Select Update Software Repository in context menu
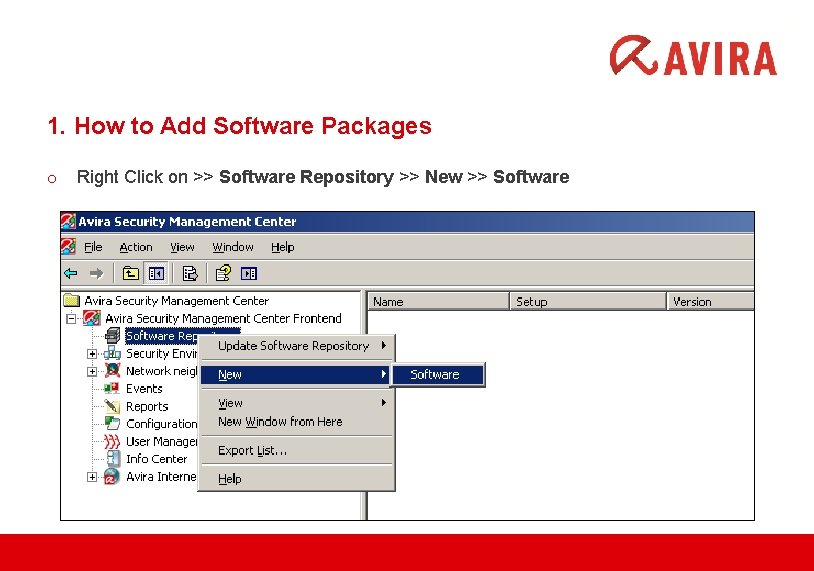Screen dimensions: 814x571 [x=296, y=346]
